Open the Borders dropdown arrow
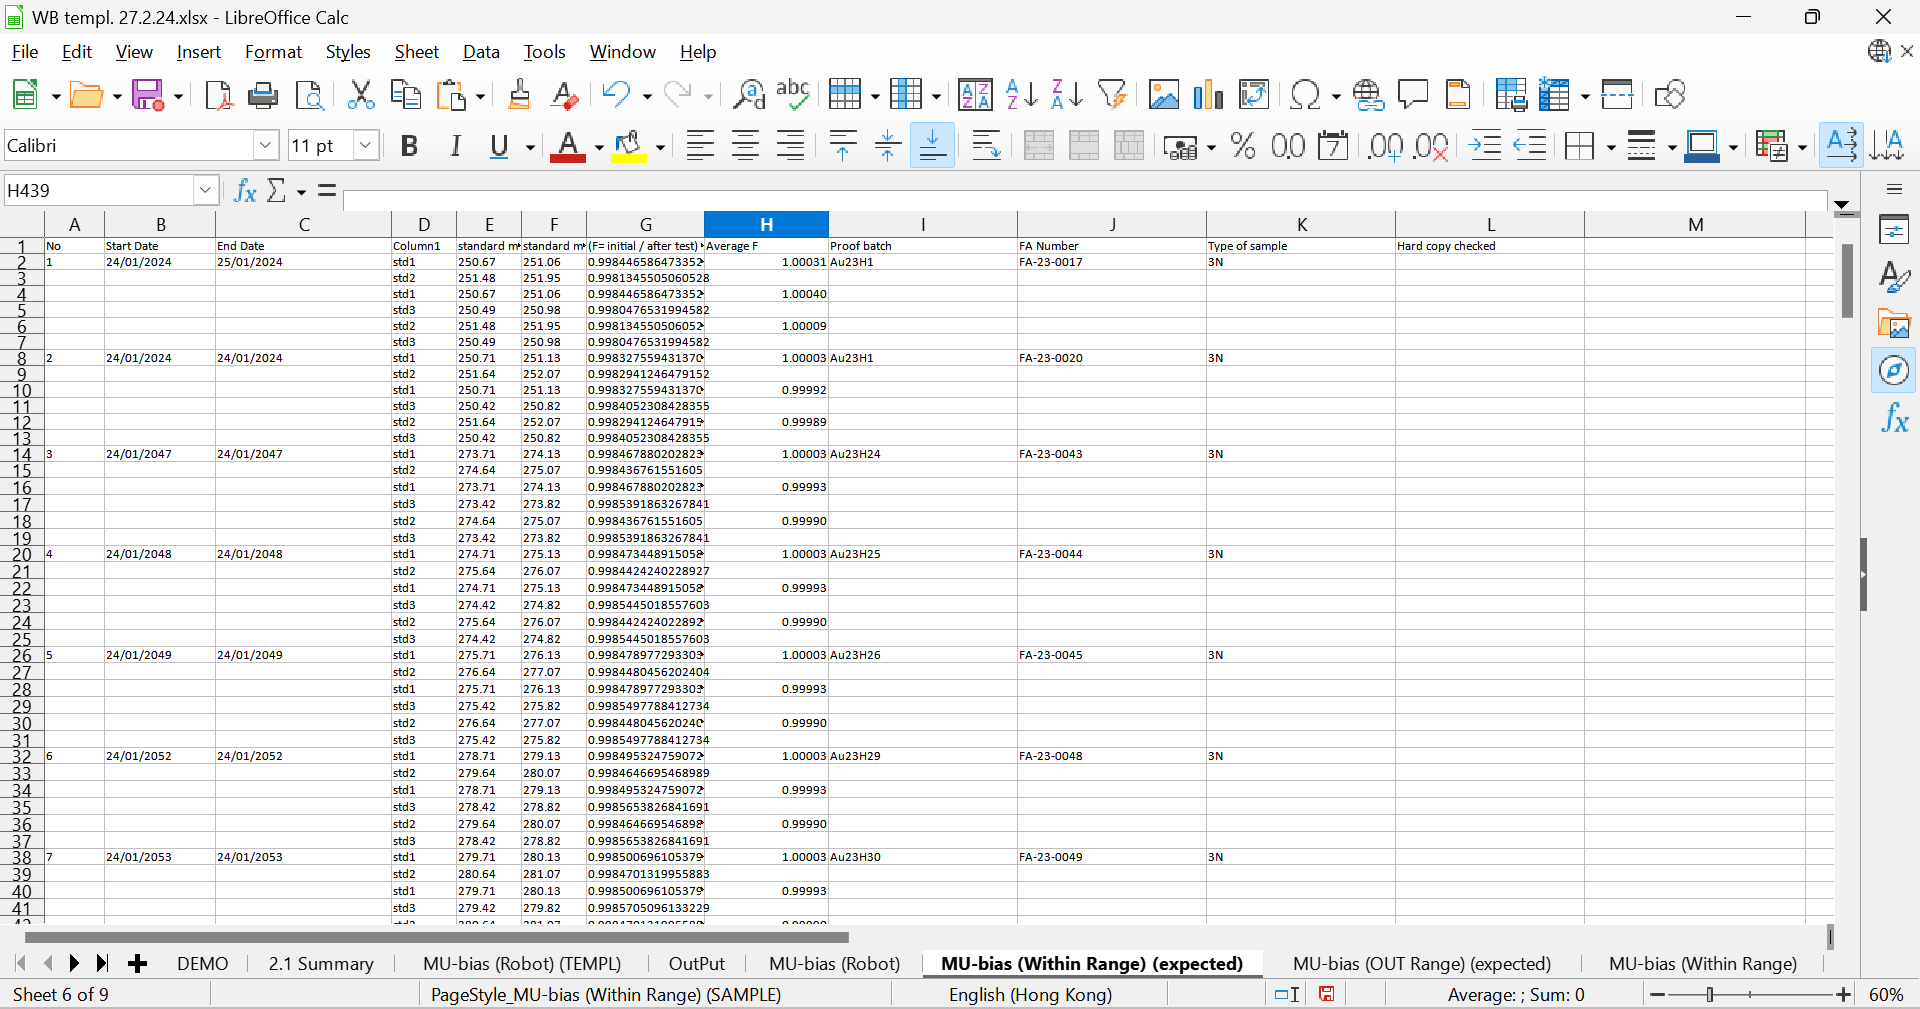The image size is (1920, 1009). point(1611,148)
